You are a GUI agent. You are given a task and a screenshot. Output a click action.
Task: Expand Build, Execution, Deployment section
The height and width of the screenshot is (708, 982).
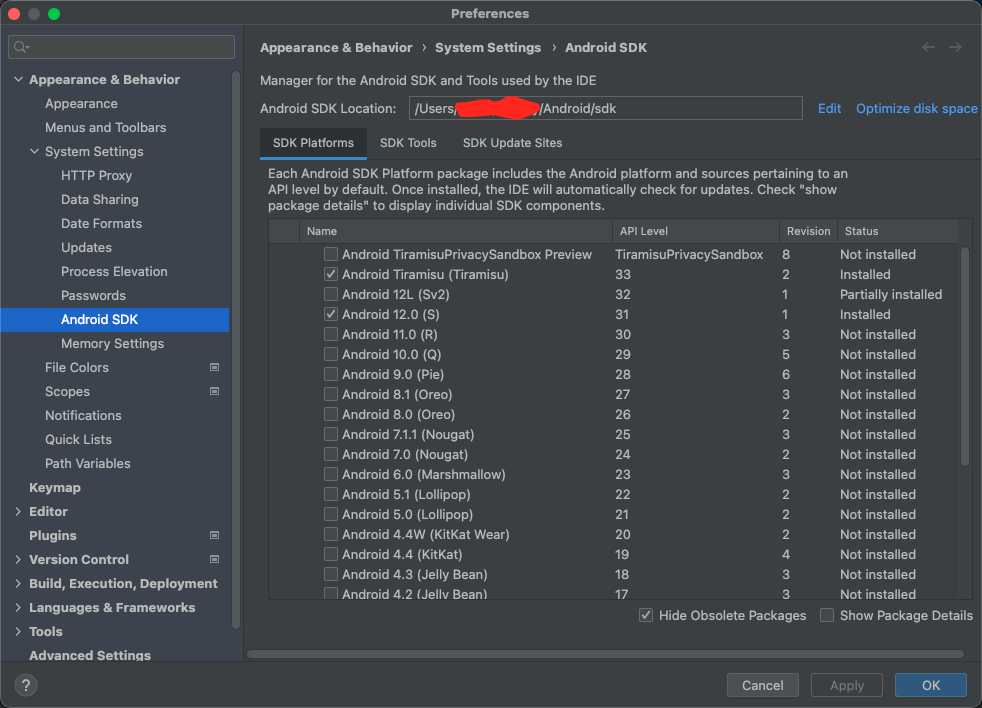(x=18, y=583)
